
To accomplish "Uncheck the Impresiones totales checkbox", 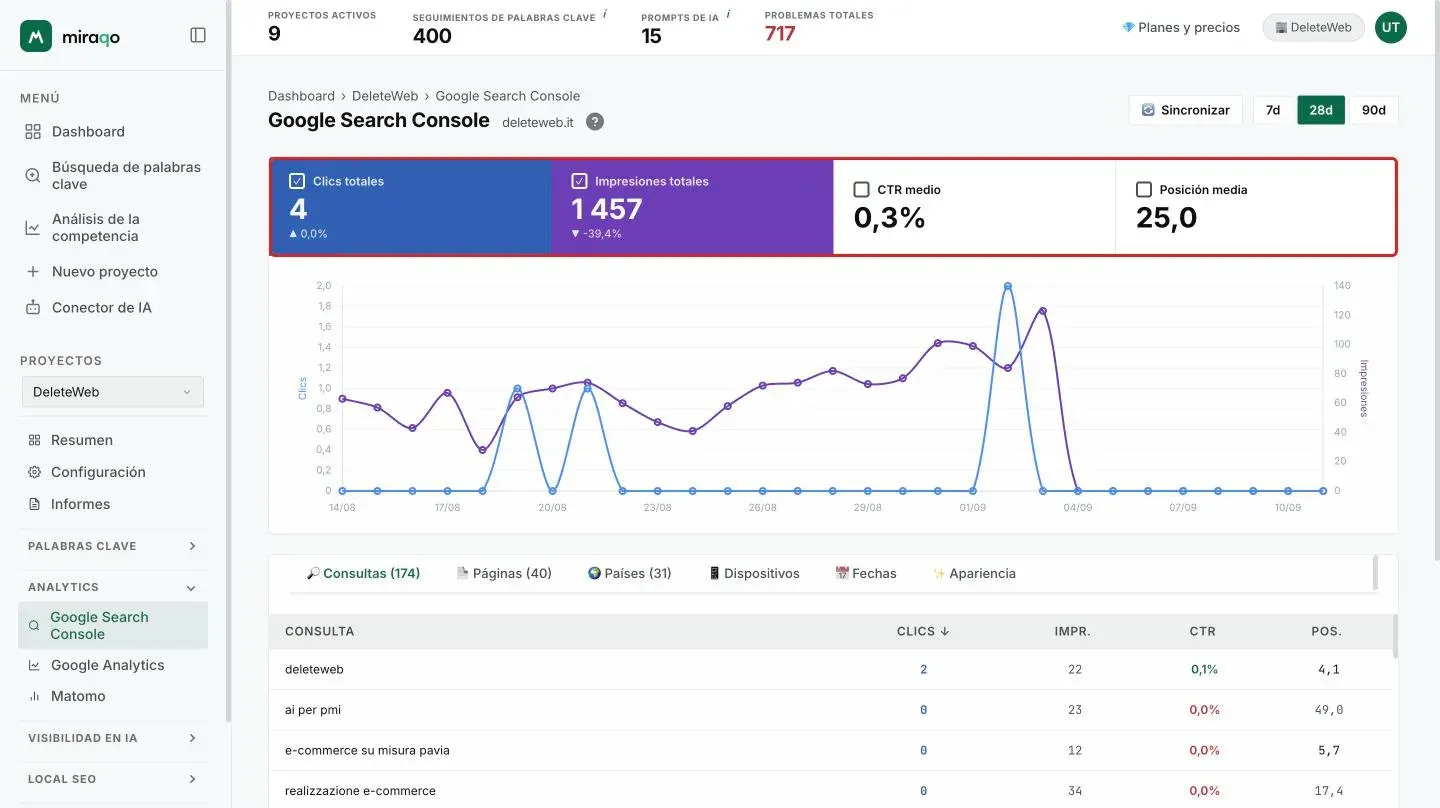I will [x=579, y=181].
